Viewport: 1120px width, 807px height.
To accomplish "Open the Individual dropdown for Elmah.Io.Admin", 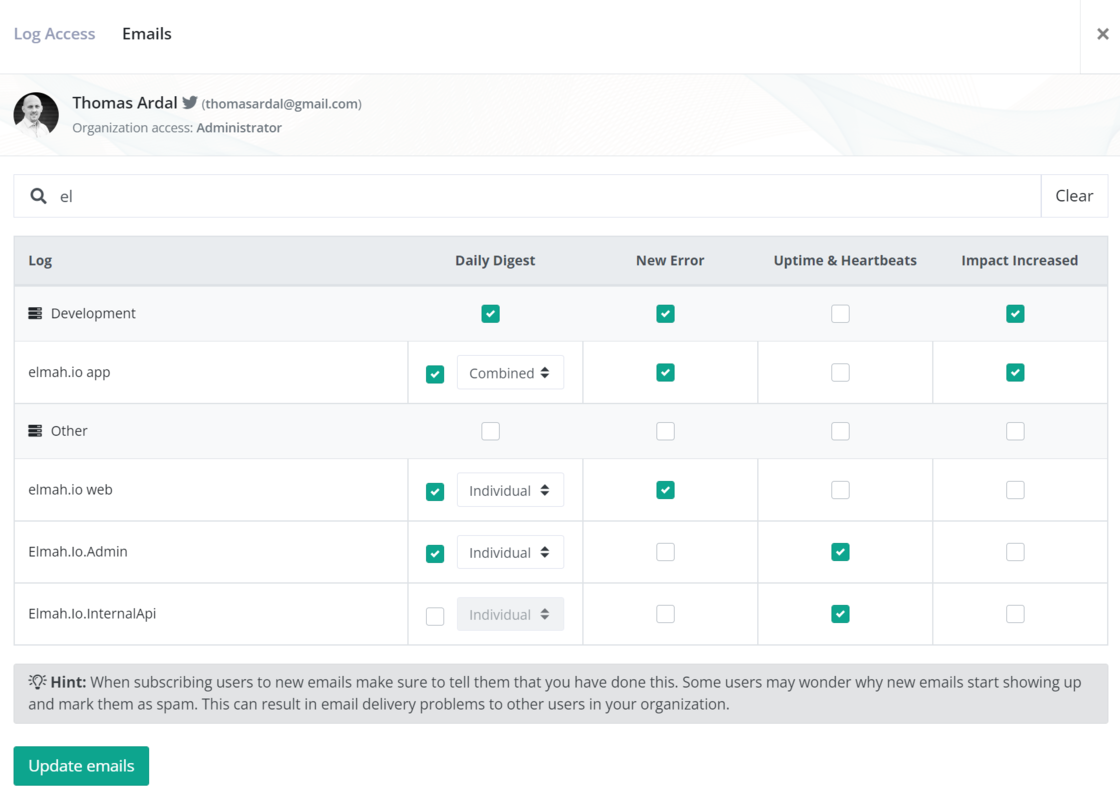I will (x=510, y=552).
